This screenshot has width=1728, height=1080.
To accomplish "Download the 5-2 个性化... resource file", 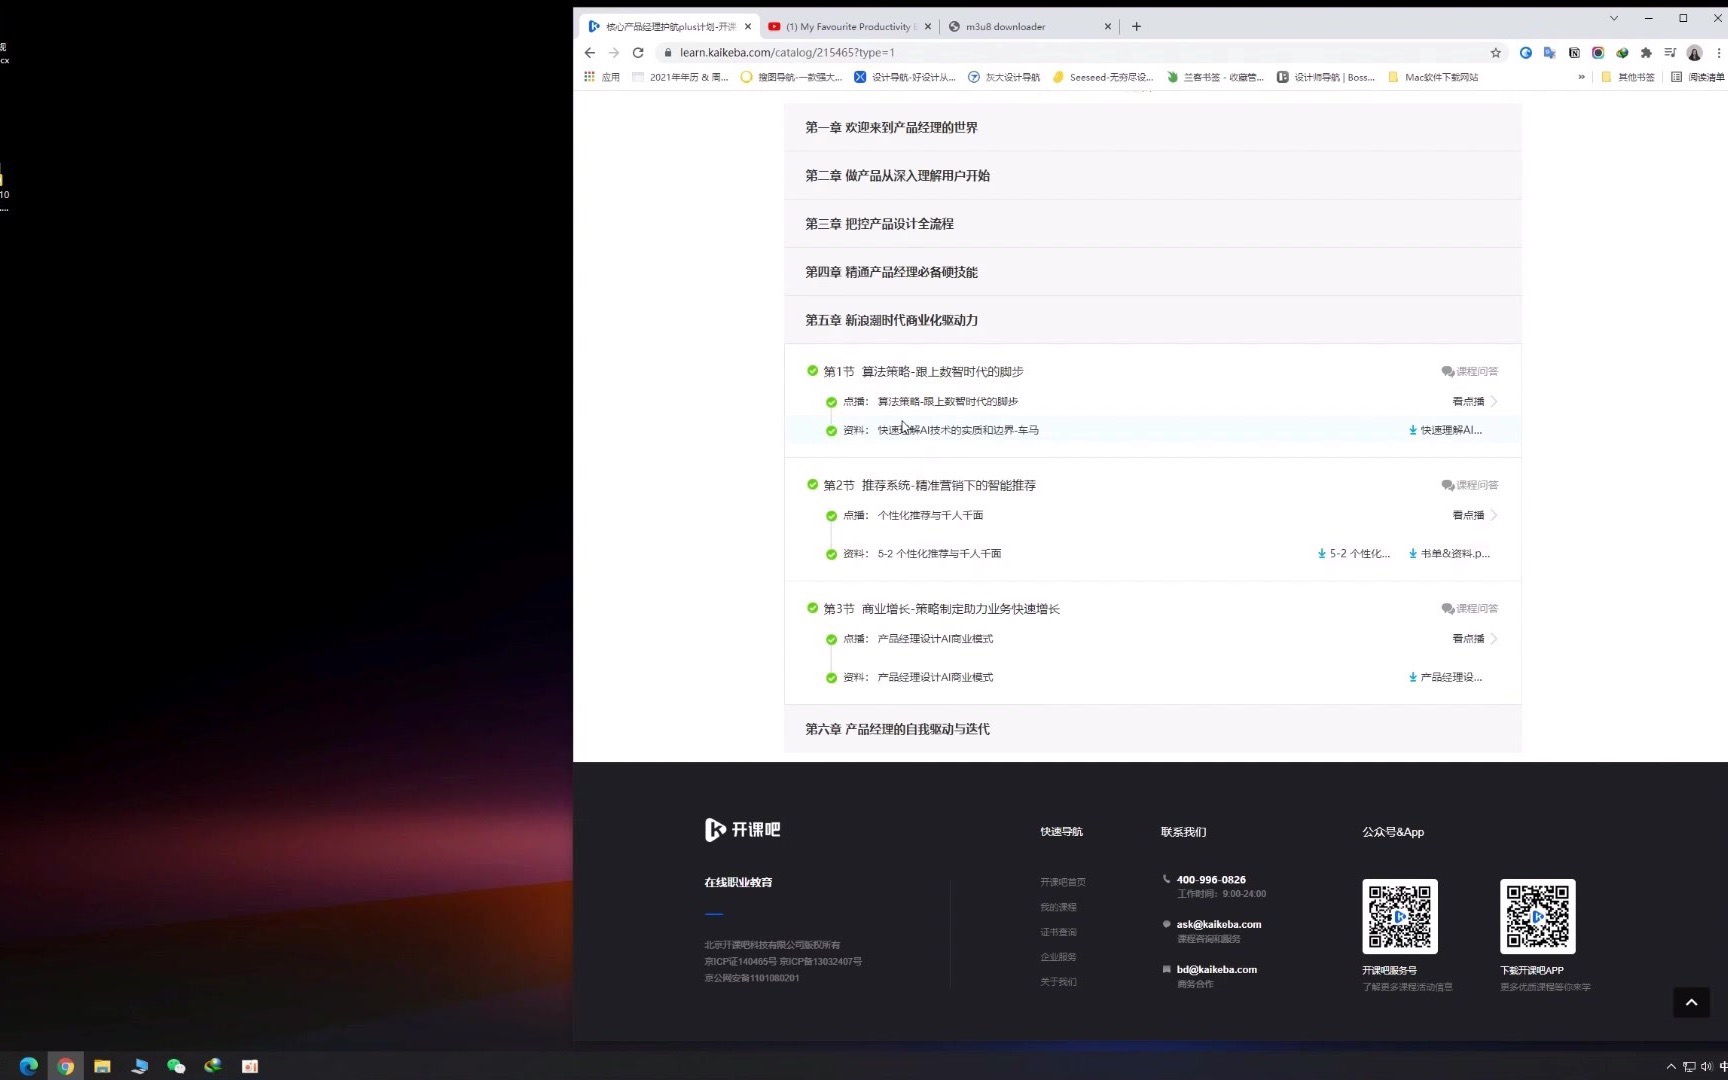I will click(x=1354, y=553).
